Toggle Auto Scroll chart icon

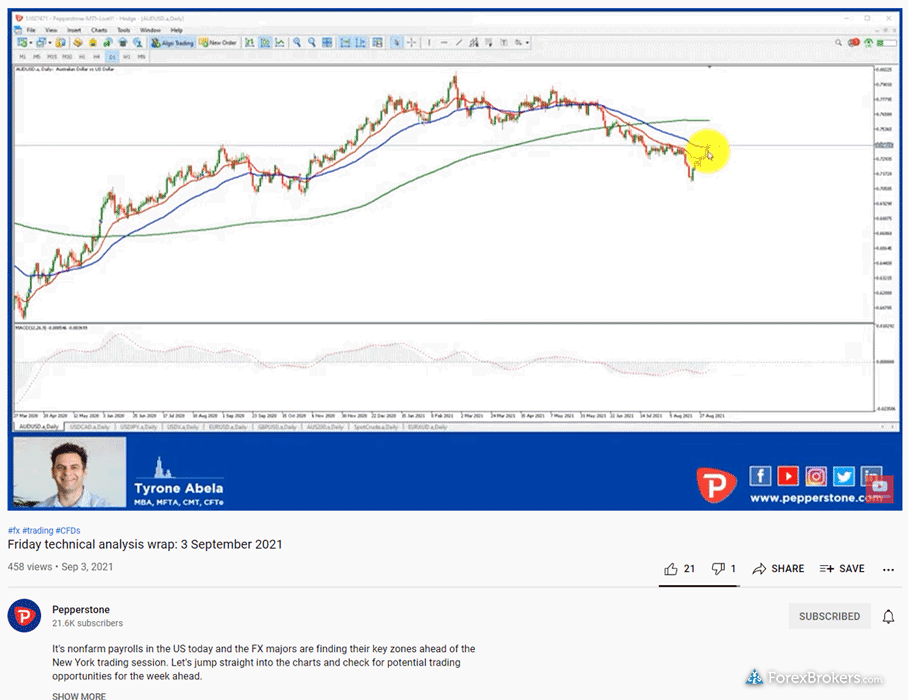(345, 43)
